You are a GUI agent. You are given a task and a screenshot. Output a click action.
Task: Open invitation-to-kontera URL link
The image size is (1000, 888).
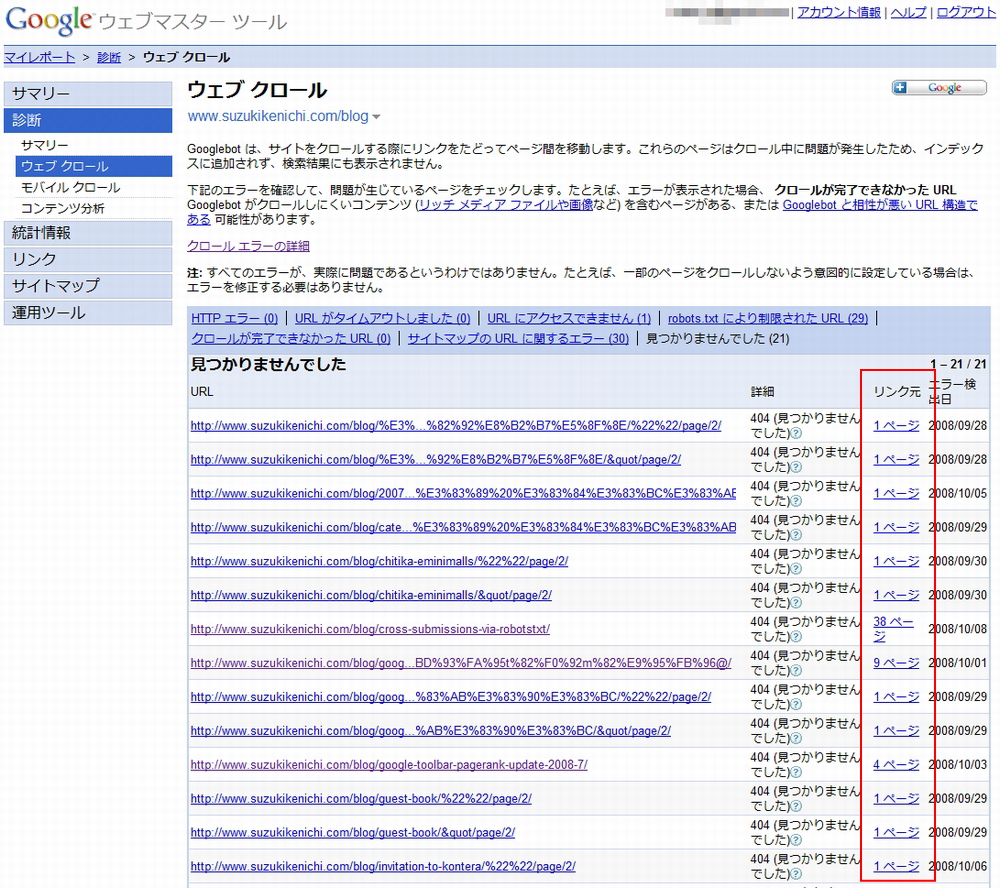point(383,866)
